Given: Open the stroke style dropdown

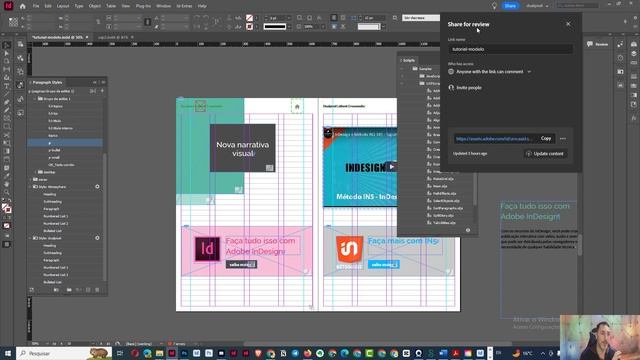Looking at the screenshot, I should click(x=289, y=27).
